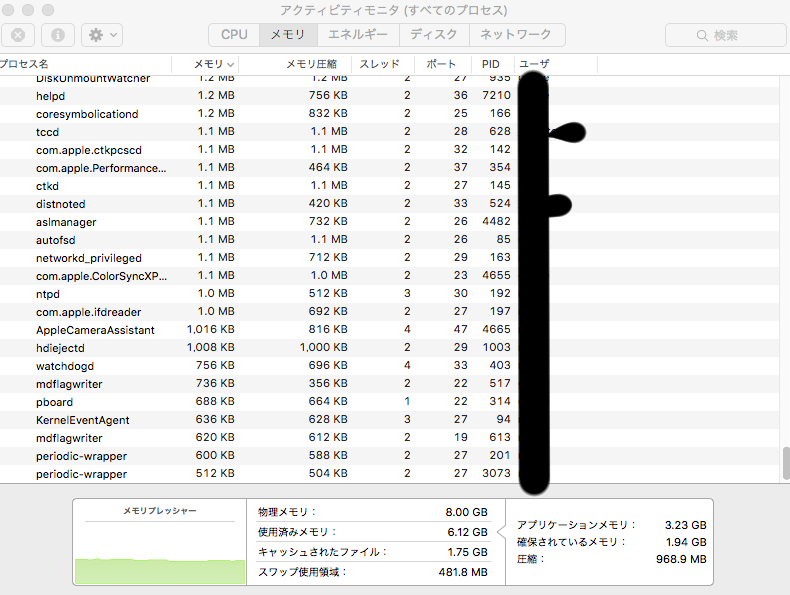Select the aslmanager process row

point(390,222)
